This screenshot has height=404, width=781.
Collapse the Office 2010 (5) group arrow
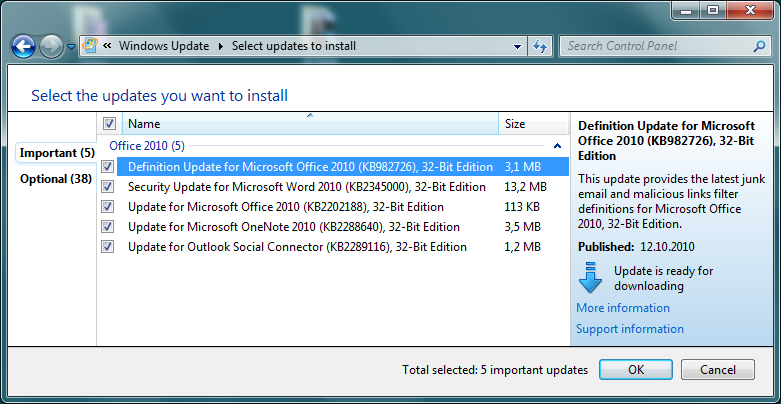click(x=557, y=146)
